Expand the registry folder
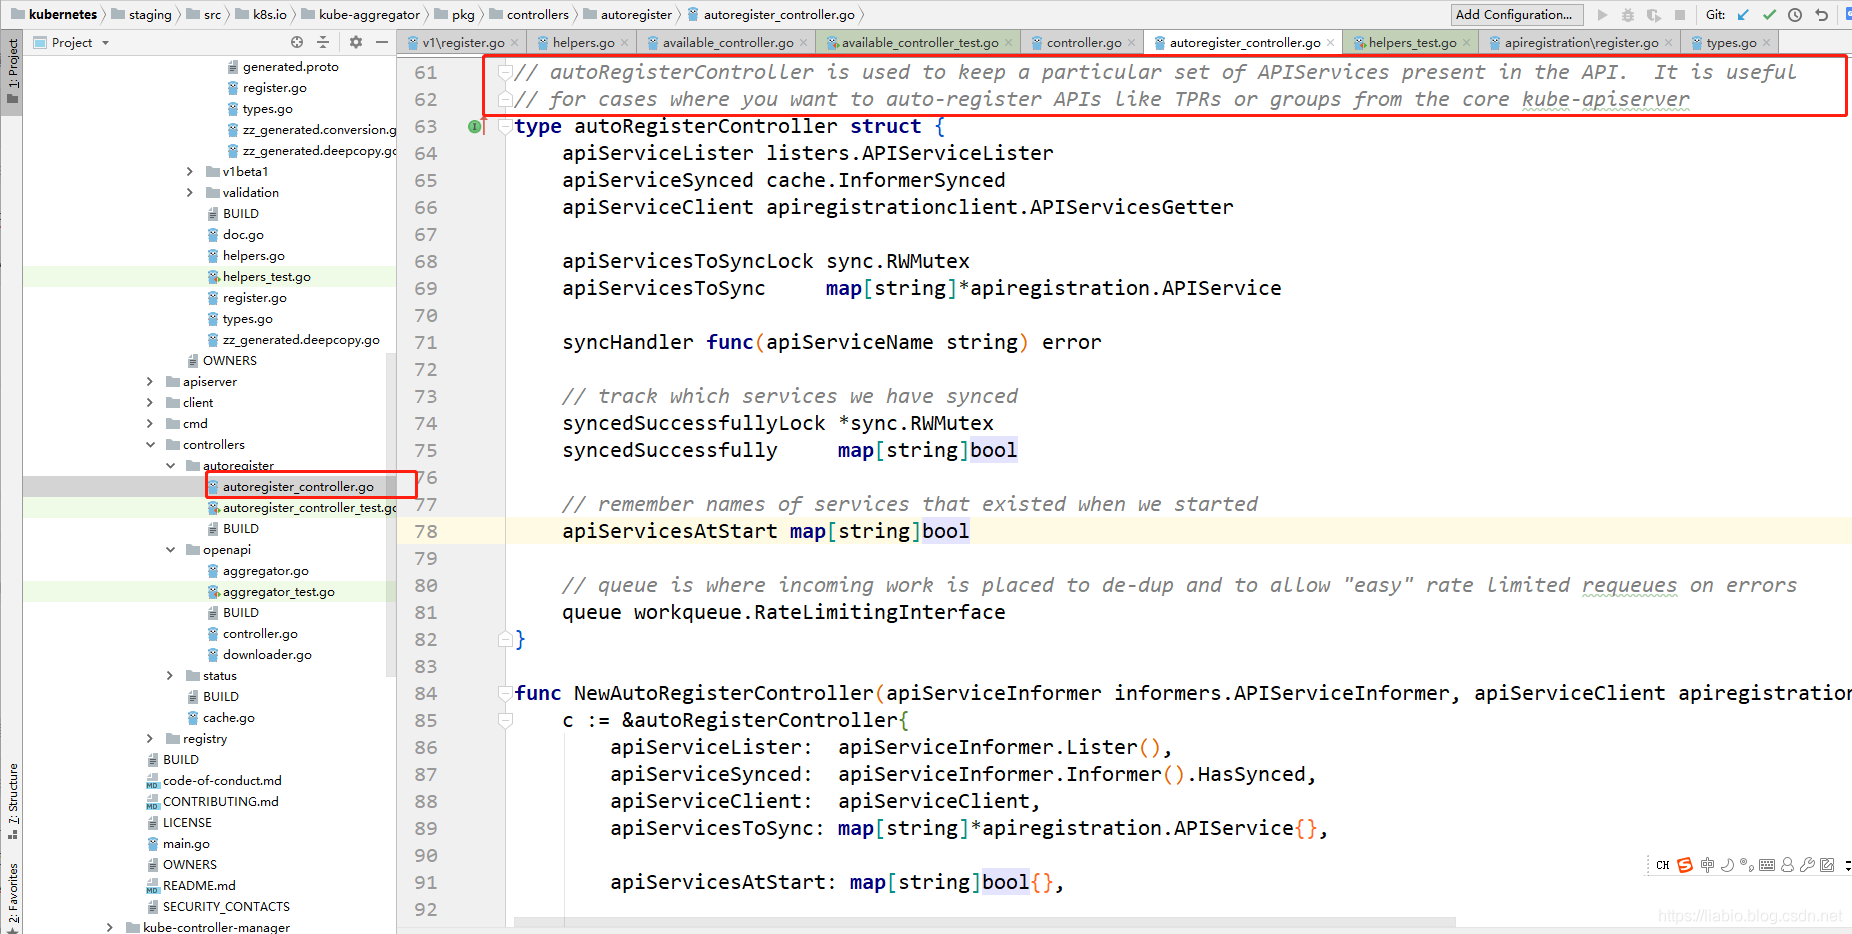The image size is (1852, 934). click(x=150, y=739)
